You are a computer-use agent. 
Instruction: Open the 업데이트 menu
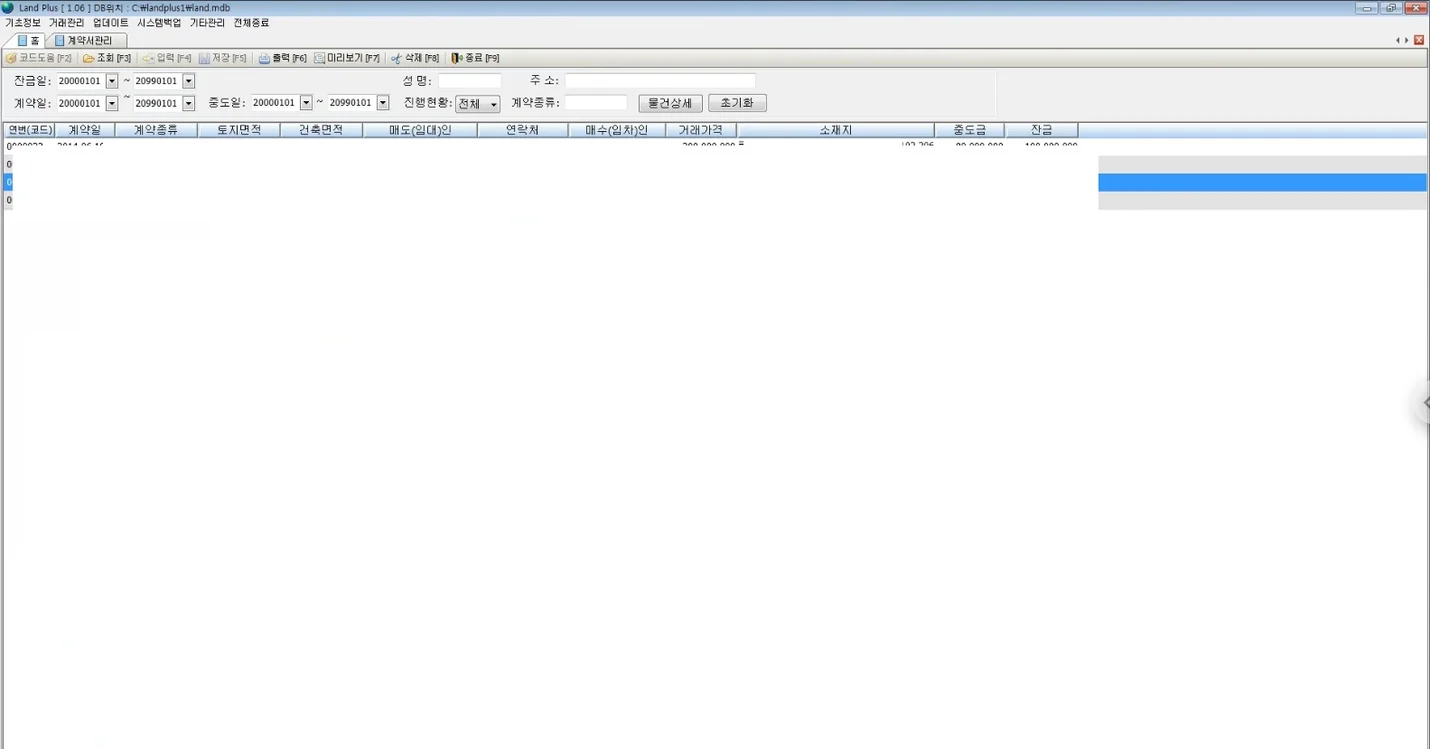coord(111,22)
